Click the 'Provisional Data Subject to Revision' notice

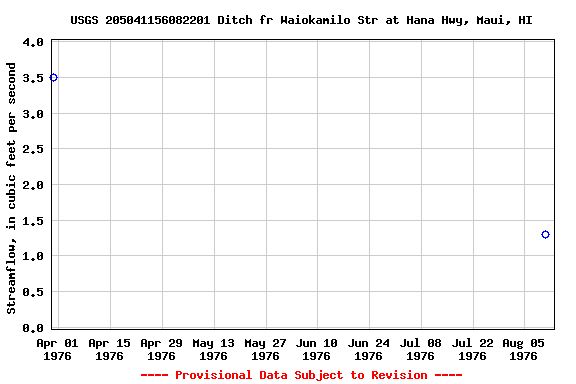[301, 375]
